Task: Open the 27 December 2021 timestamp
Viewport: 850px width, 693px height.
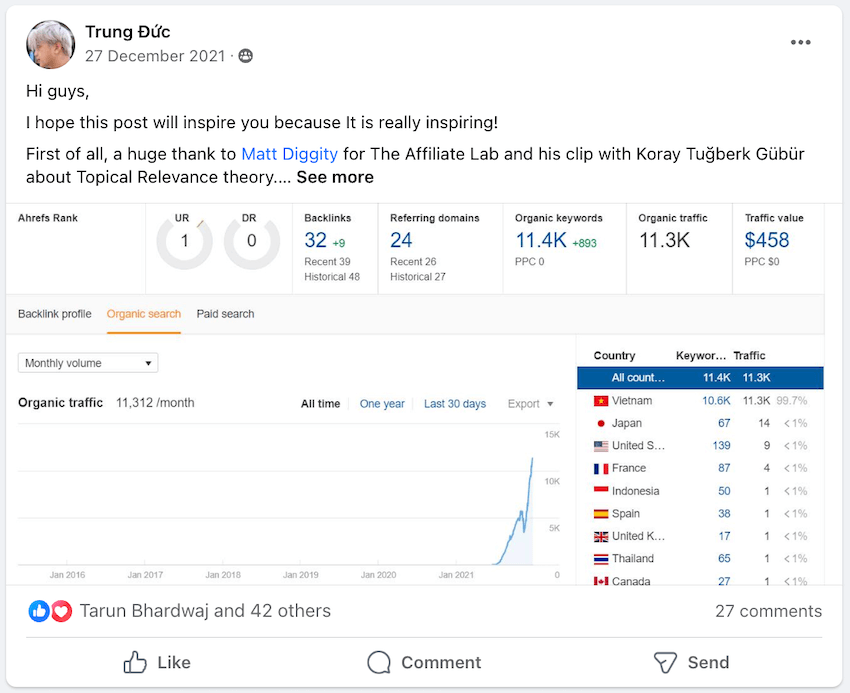Action: coord(155,56)
